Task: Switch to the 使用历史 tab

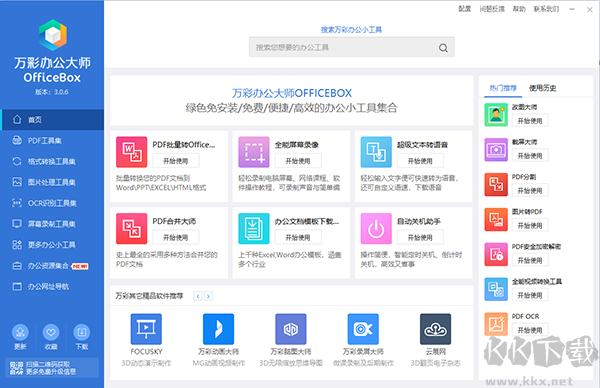Action: click(543, 88)
